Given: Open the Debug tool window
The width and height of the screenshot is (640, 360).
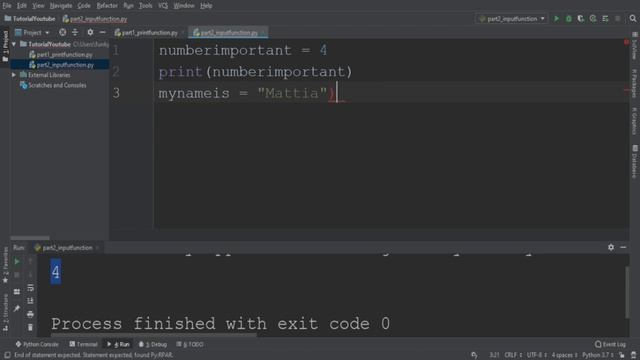Looking at the screenshot, I should click(153, 344).
